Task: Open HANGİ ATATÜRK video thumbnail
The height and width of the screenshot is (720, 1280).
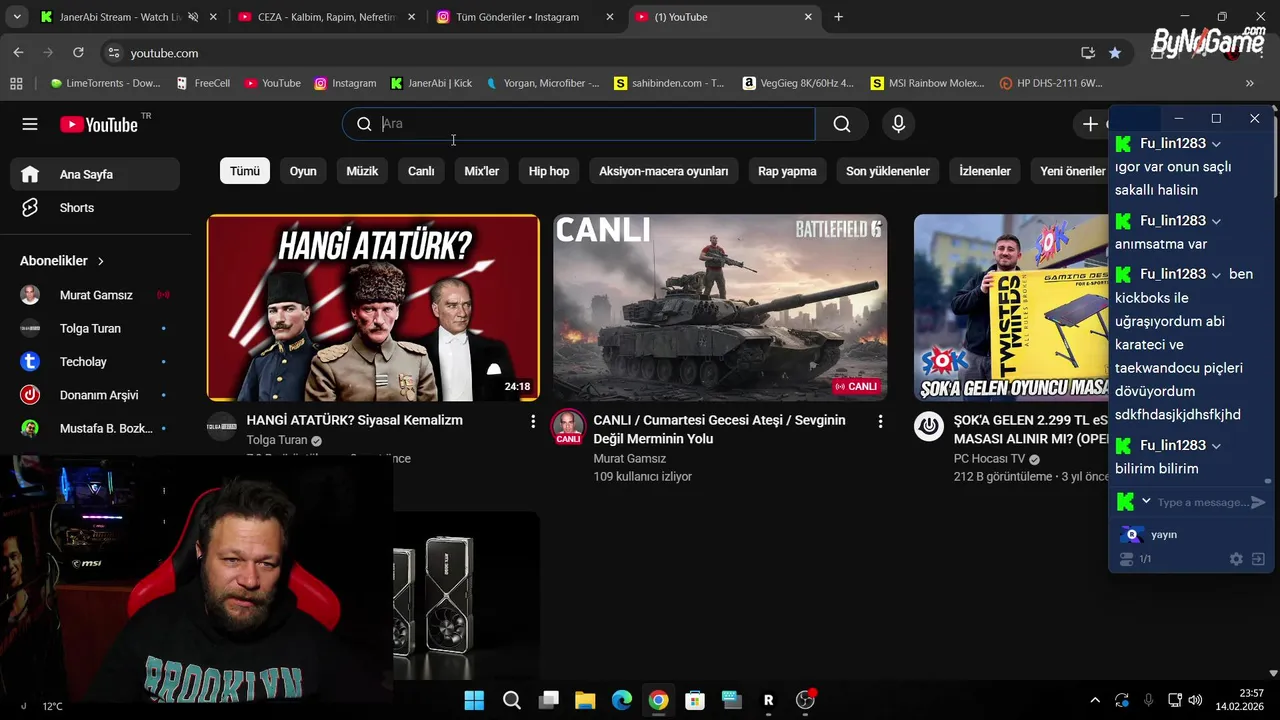Action: [x=373, y=308]
